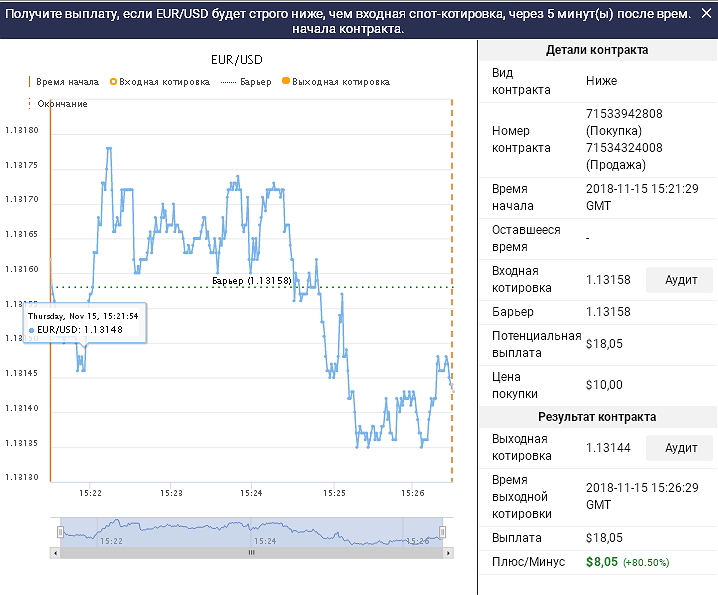The image size is (718, 595).
Task: Click the Барьер (1.13158) line label
Action: [252, 280]
